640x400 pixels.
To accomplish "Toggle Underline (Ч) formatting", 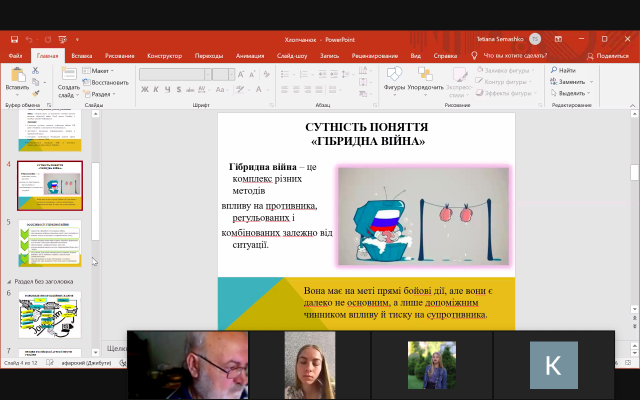I will coord(170,89).
